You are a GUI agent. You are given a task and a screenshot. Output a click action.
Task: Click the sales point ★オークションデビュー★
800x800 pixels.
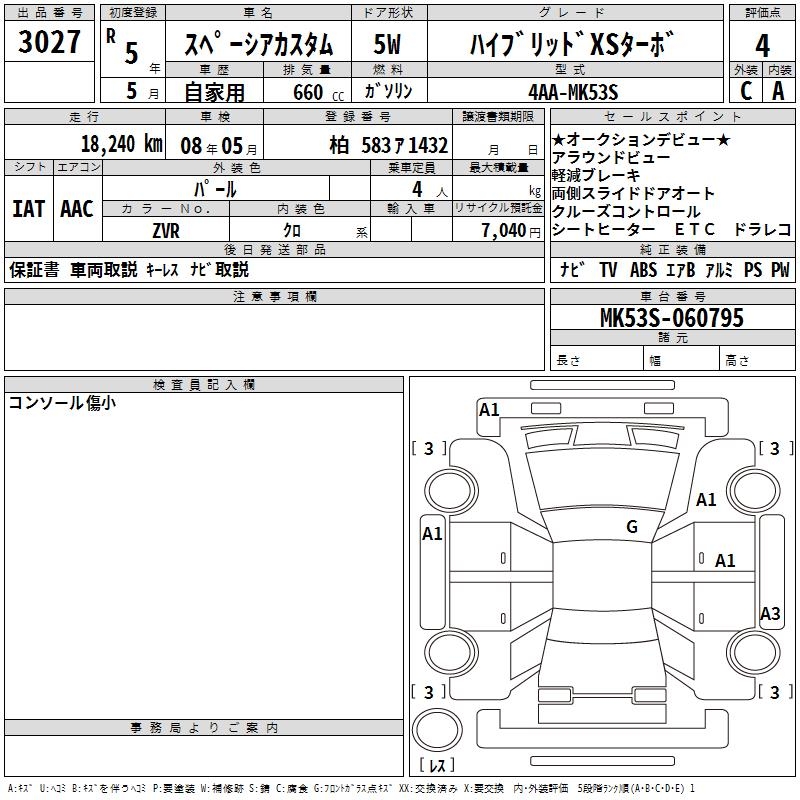point(641,139)
